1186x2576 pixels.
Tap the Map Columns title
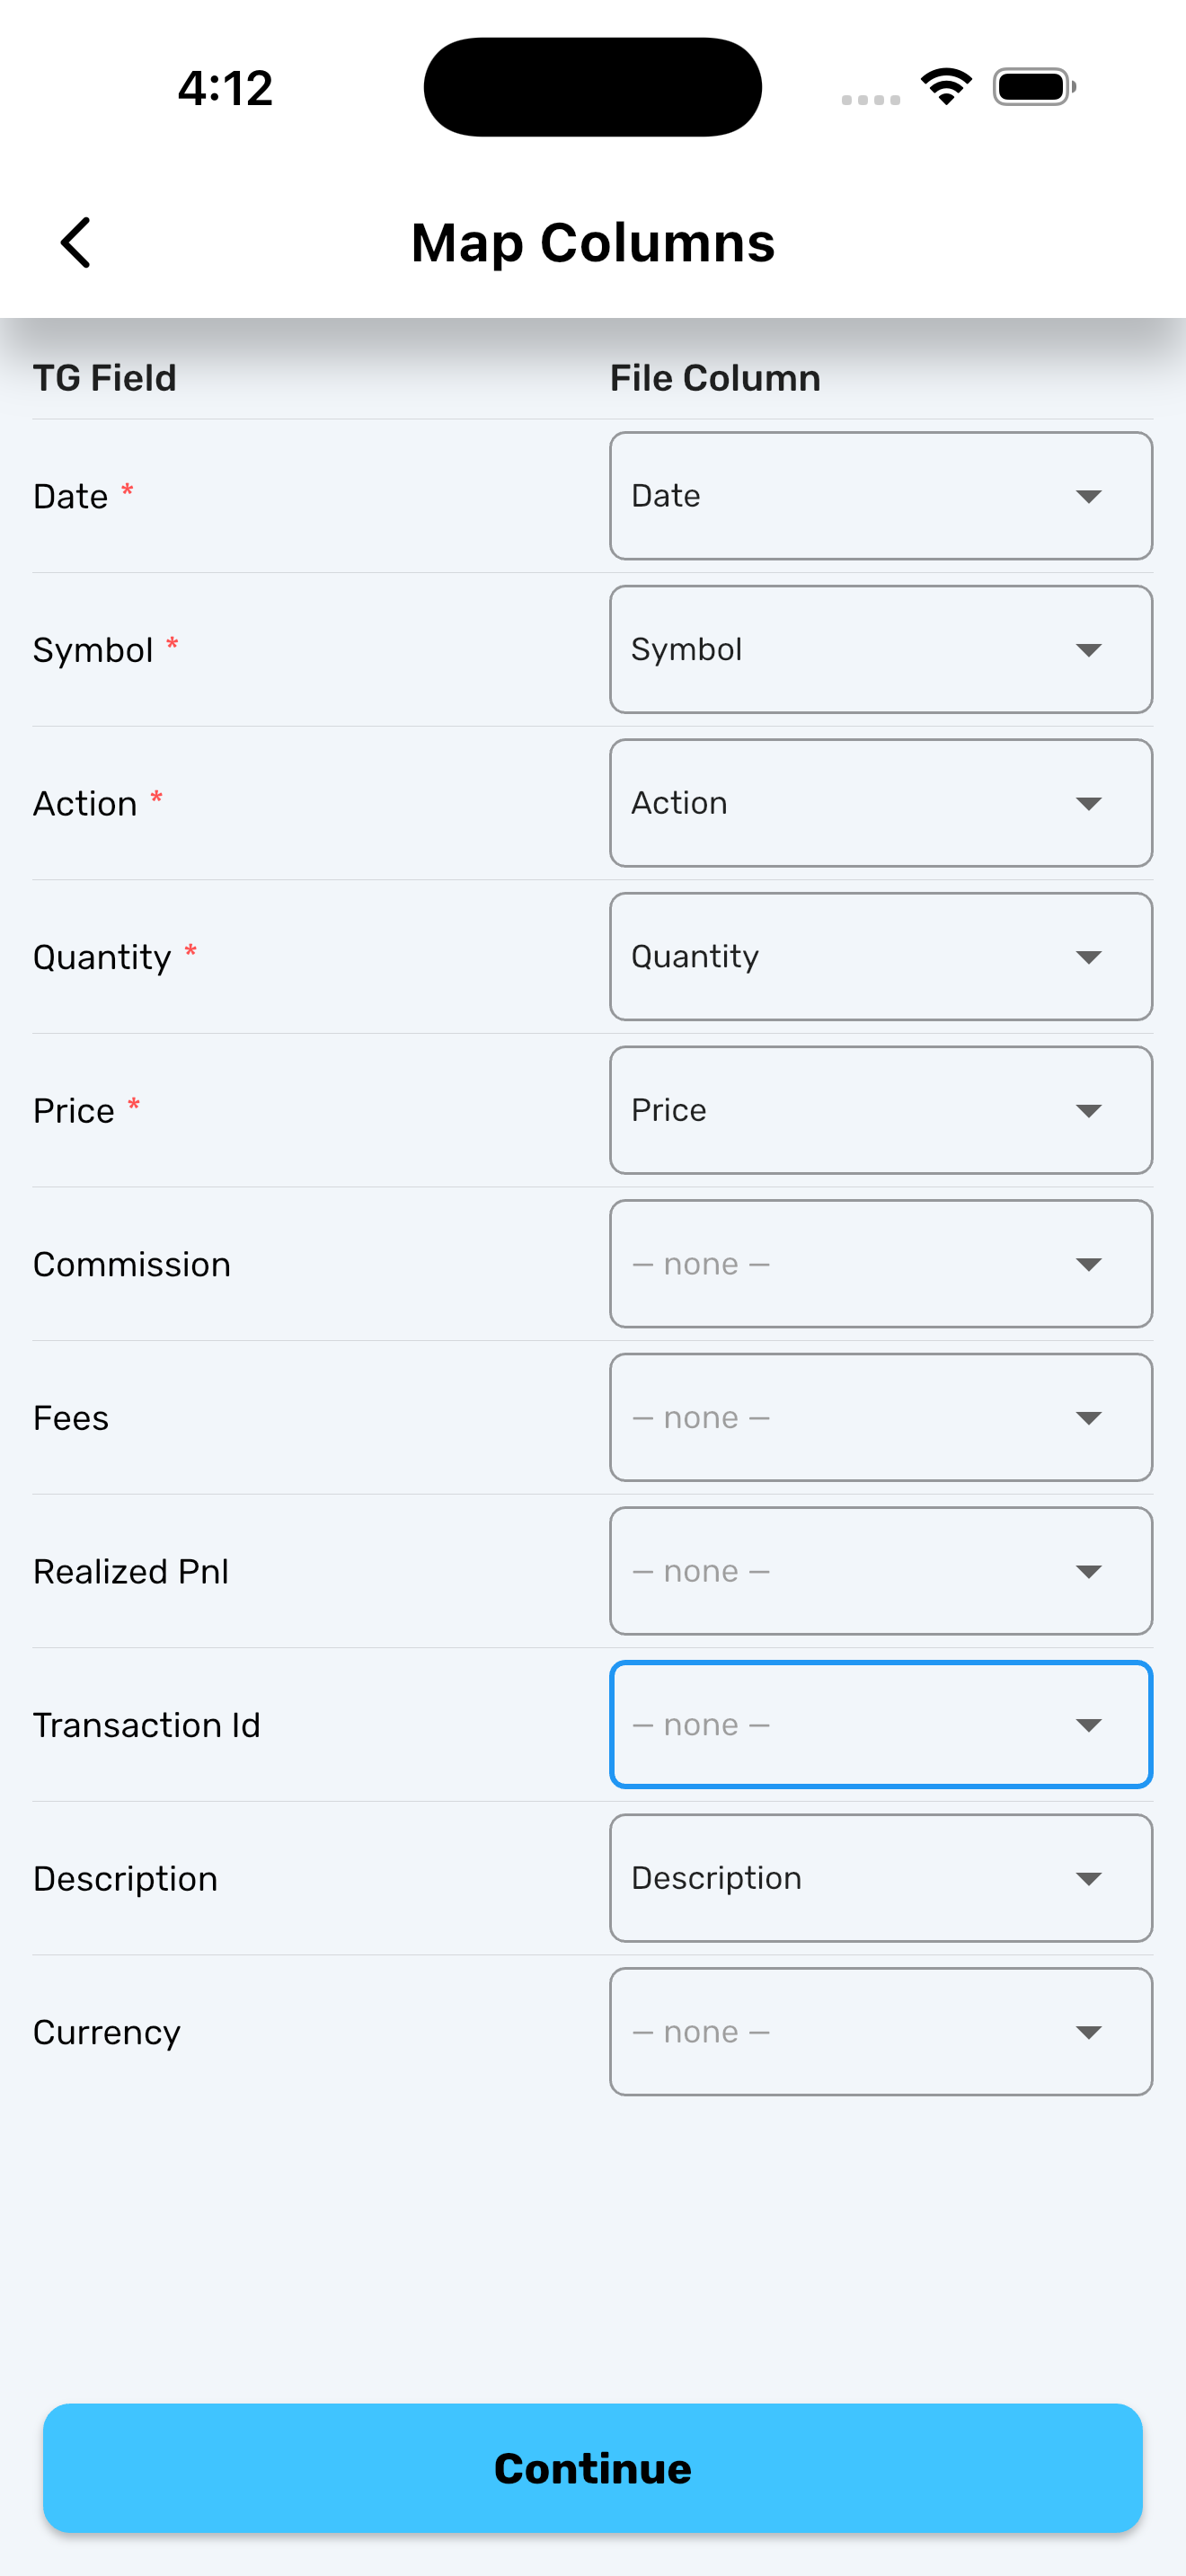pos(593,243)
